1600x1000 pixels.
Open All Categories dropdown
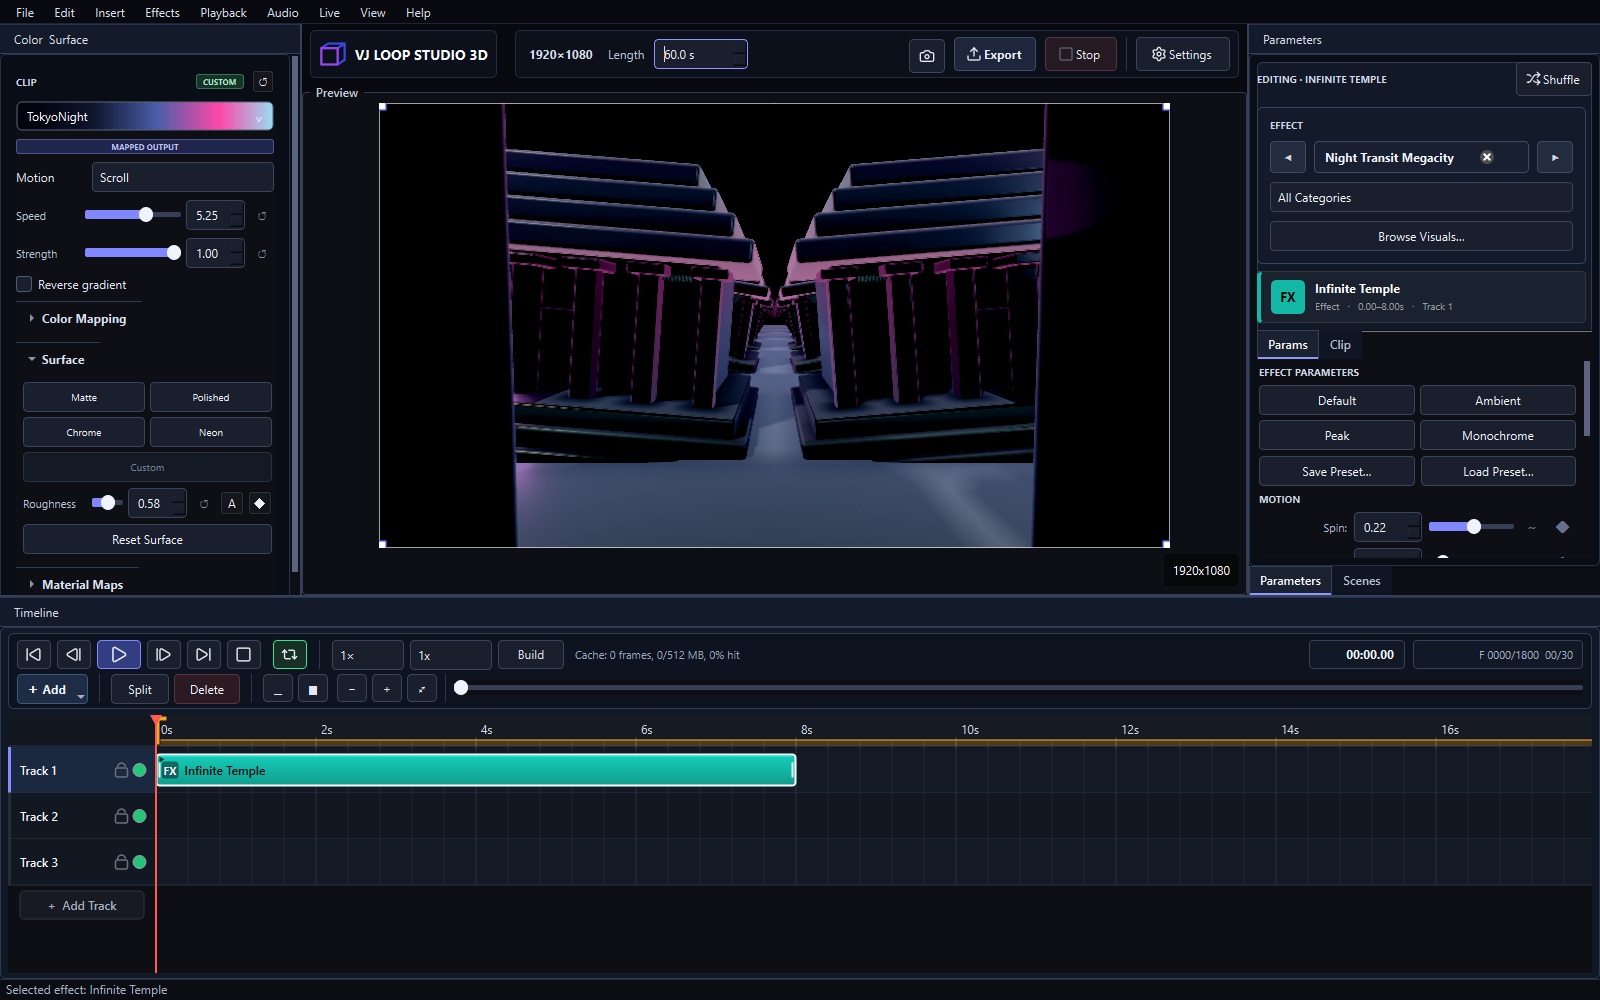[1421, 197]
